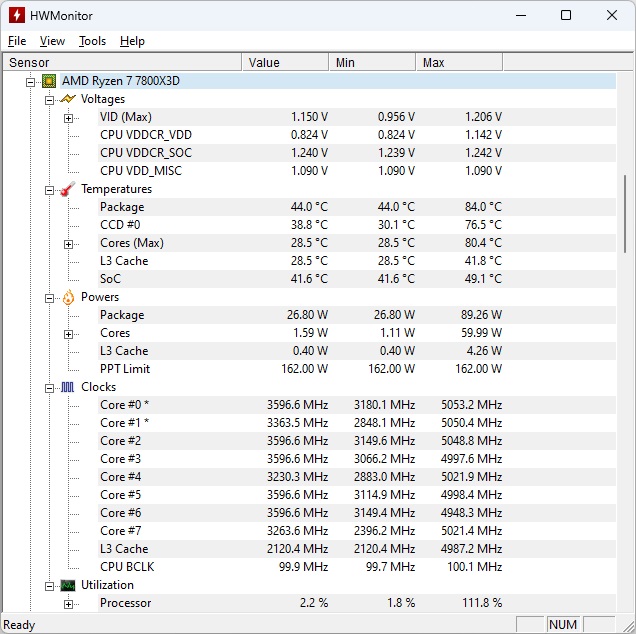Collapse the AMD Ryzen 7 7800X3D node
The width and height of the screenshot is (636, 634).
click(30, 82)
